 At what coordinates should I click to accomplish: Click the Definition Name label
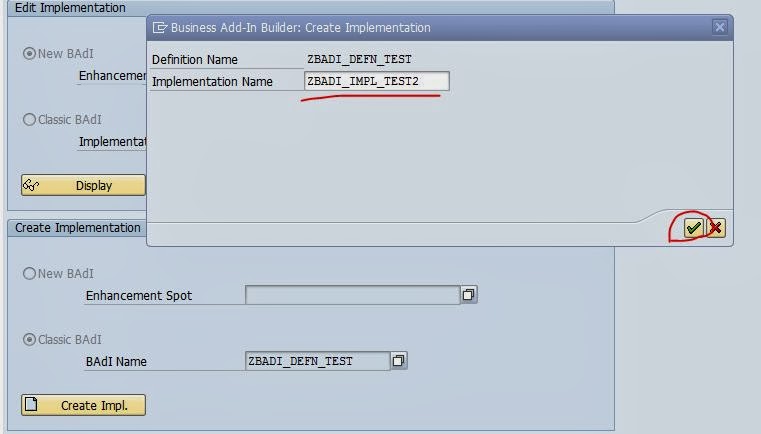[x=195, y=60]
